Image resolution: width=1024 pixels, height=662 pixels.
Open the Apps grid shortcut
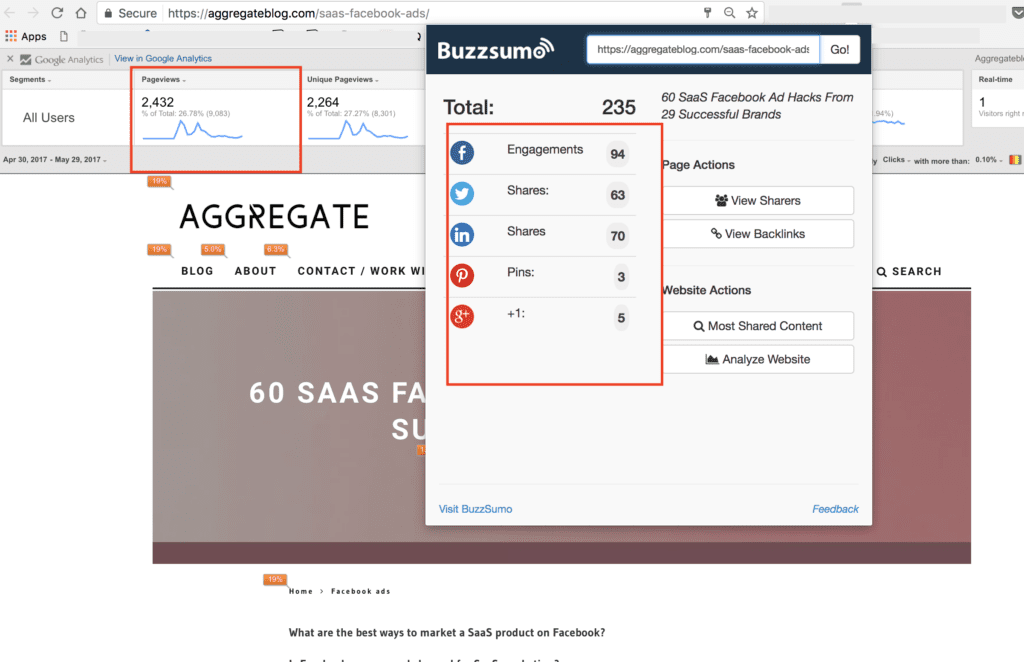[x=26, y=36]
